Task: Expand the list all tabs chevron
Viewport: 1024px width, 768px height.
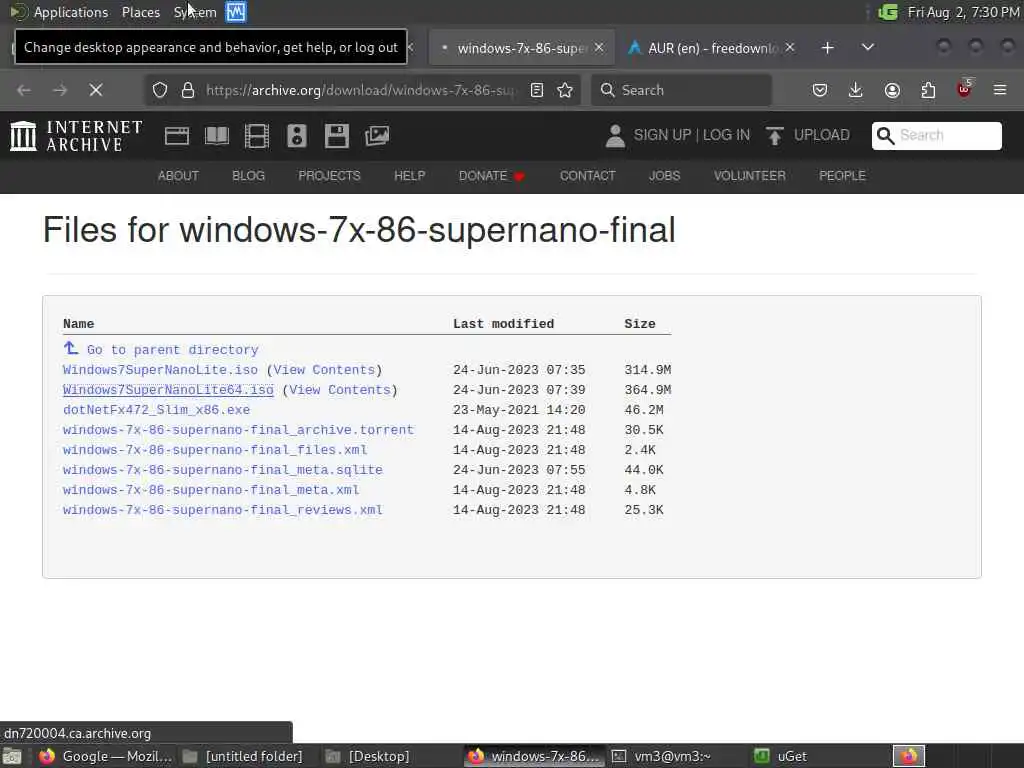Action: click(867, 47)
